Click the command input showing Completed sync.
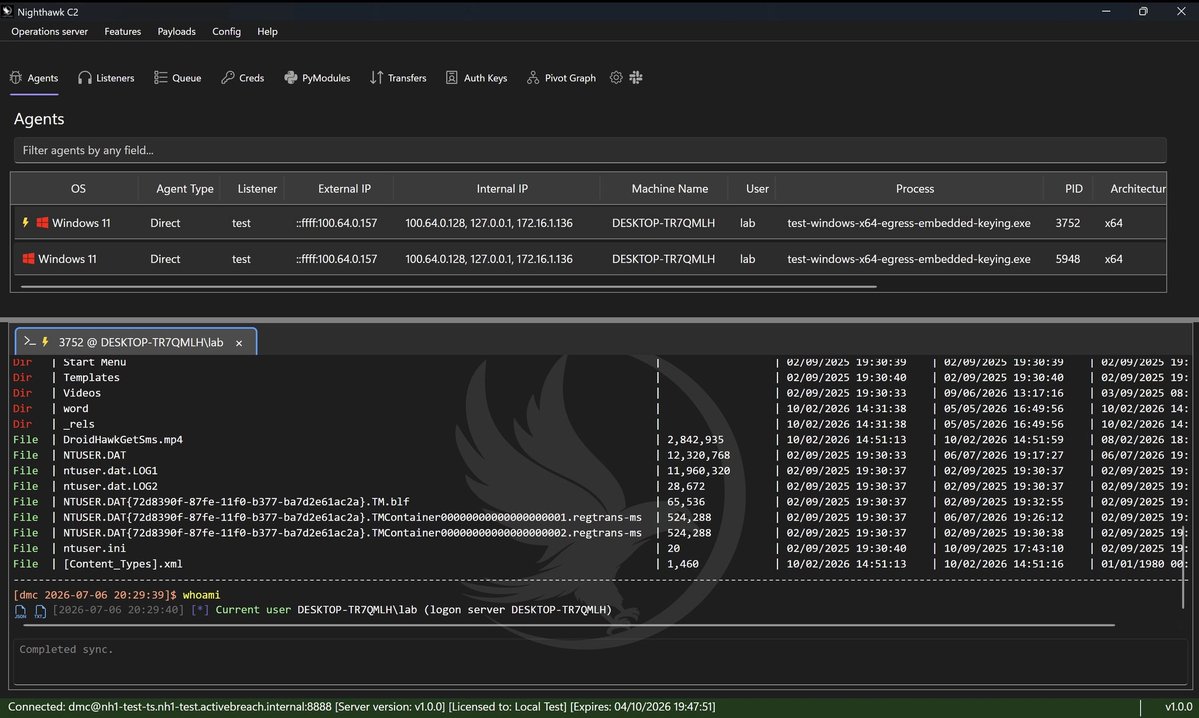The width and height of the screenshot is (1199, 718). click(x=599, y=661)
